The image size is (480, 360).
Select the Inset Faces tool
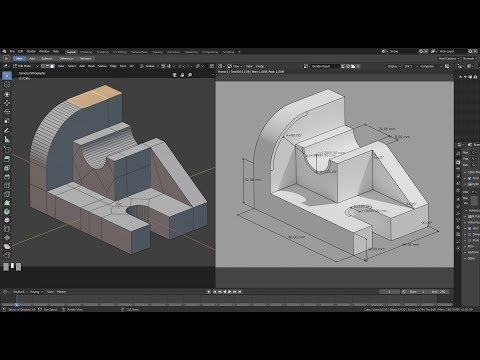[7, 168]
